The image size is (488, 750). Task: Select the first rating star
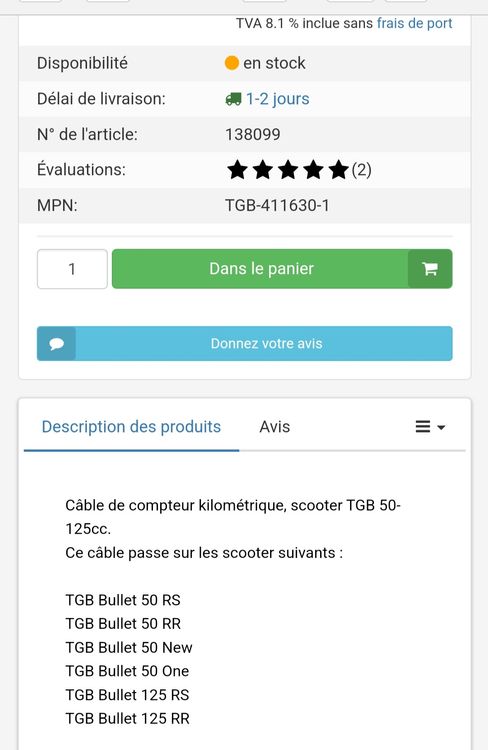[237, 170]
